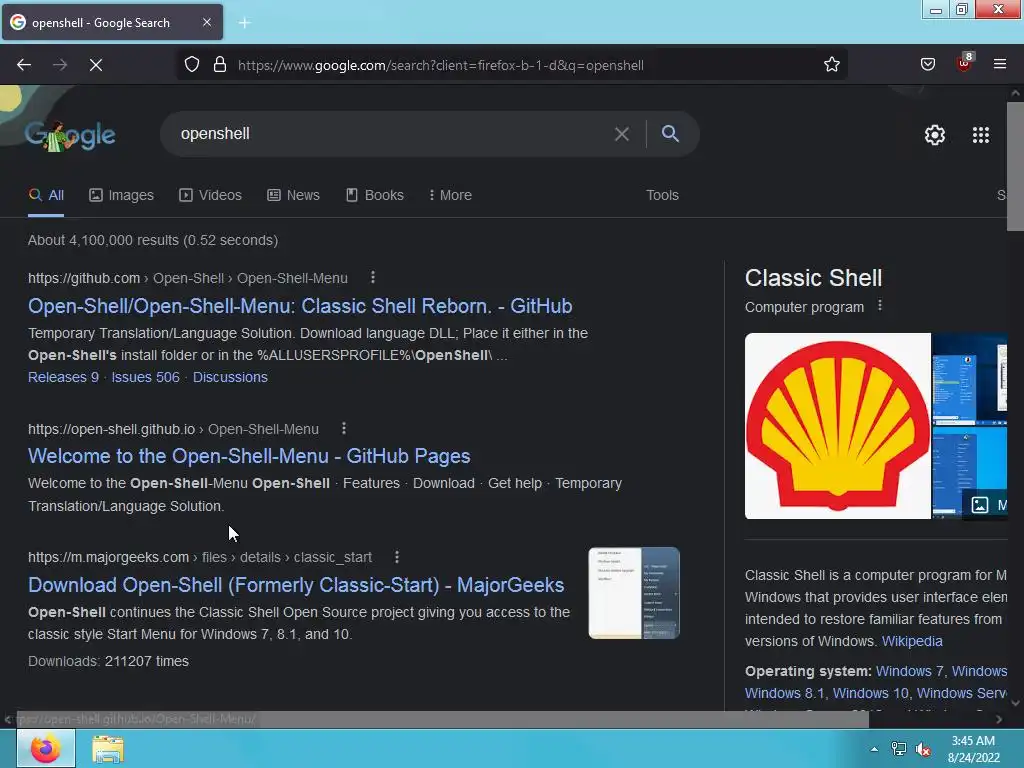Click the muted volume tray icon
1024x768 pixels.
coord(923,749)
